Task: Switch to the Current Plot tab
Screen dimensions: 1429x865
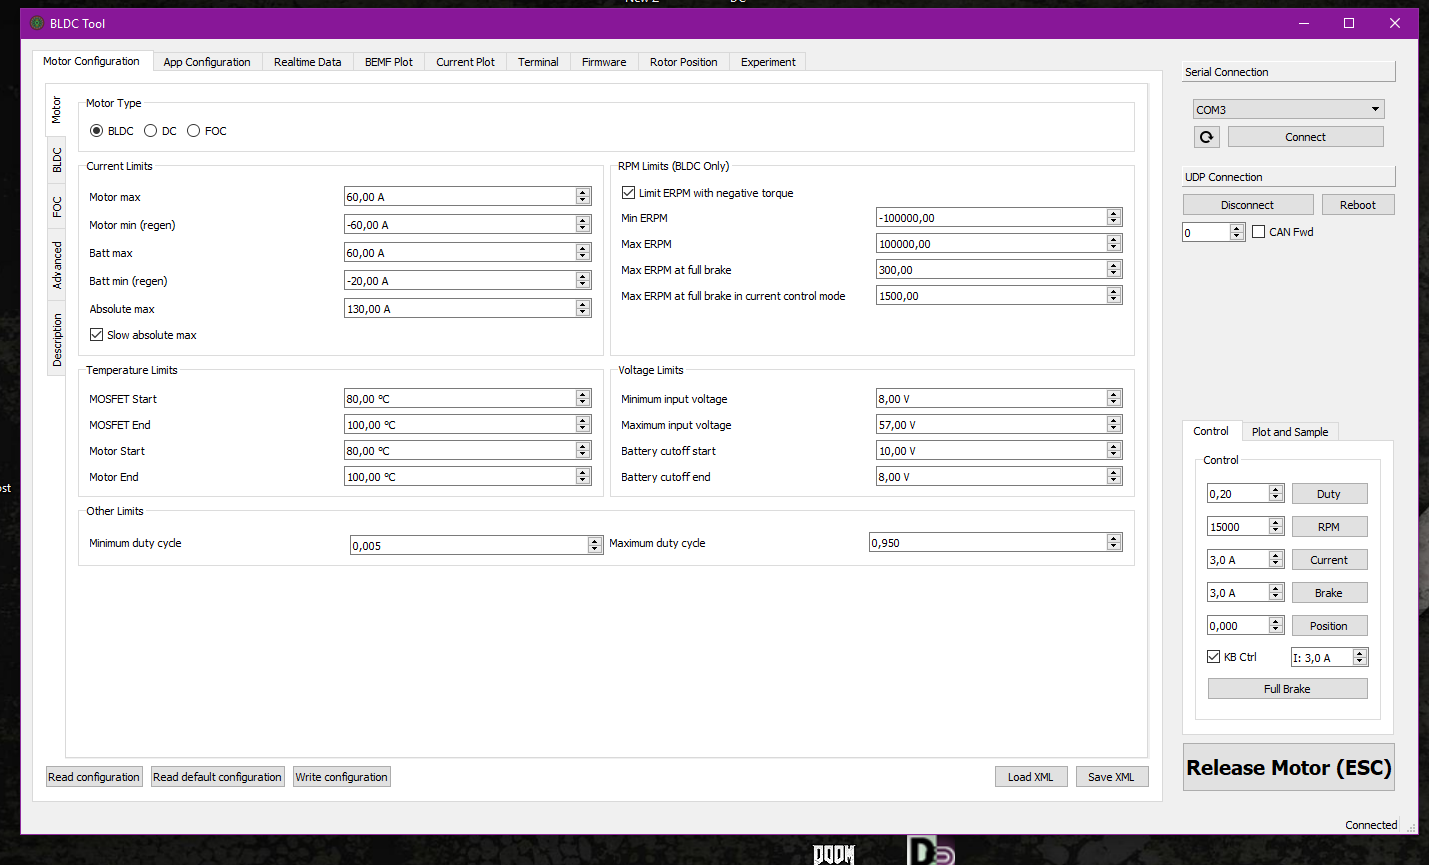Action: 465,62
